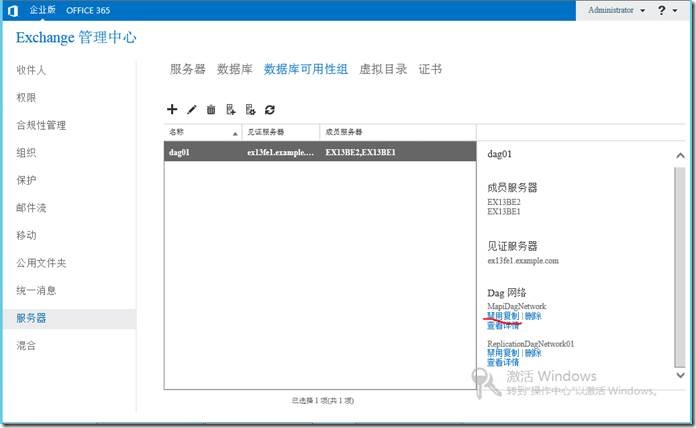Click details pane scroll down arrow
The image size is (696, 428).
pyautogui.click(x=680, y=375)
